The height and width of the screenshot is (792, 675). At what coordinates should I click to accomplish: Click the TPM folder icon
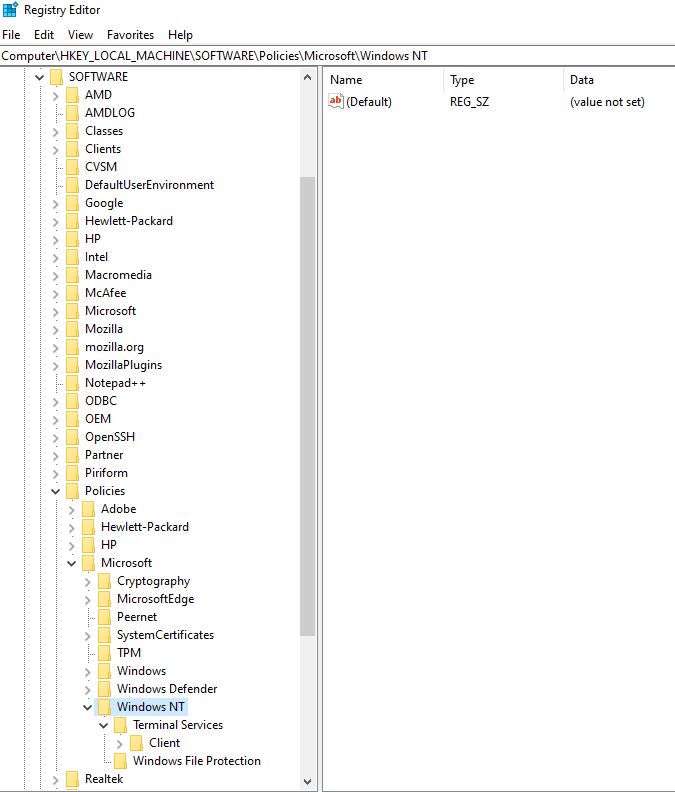coord(105,653)
